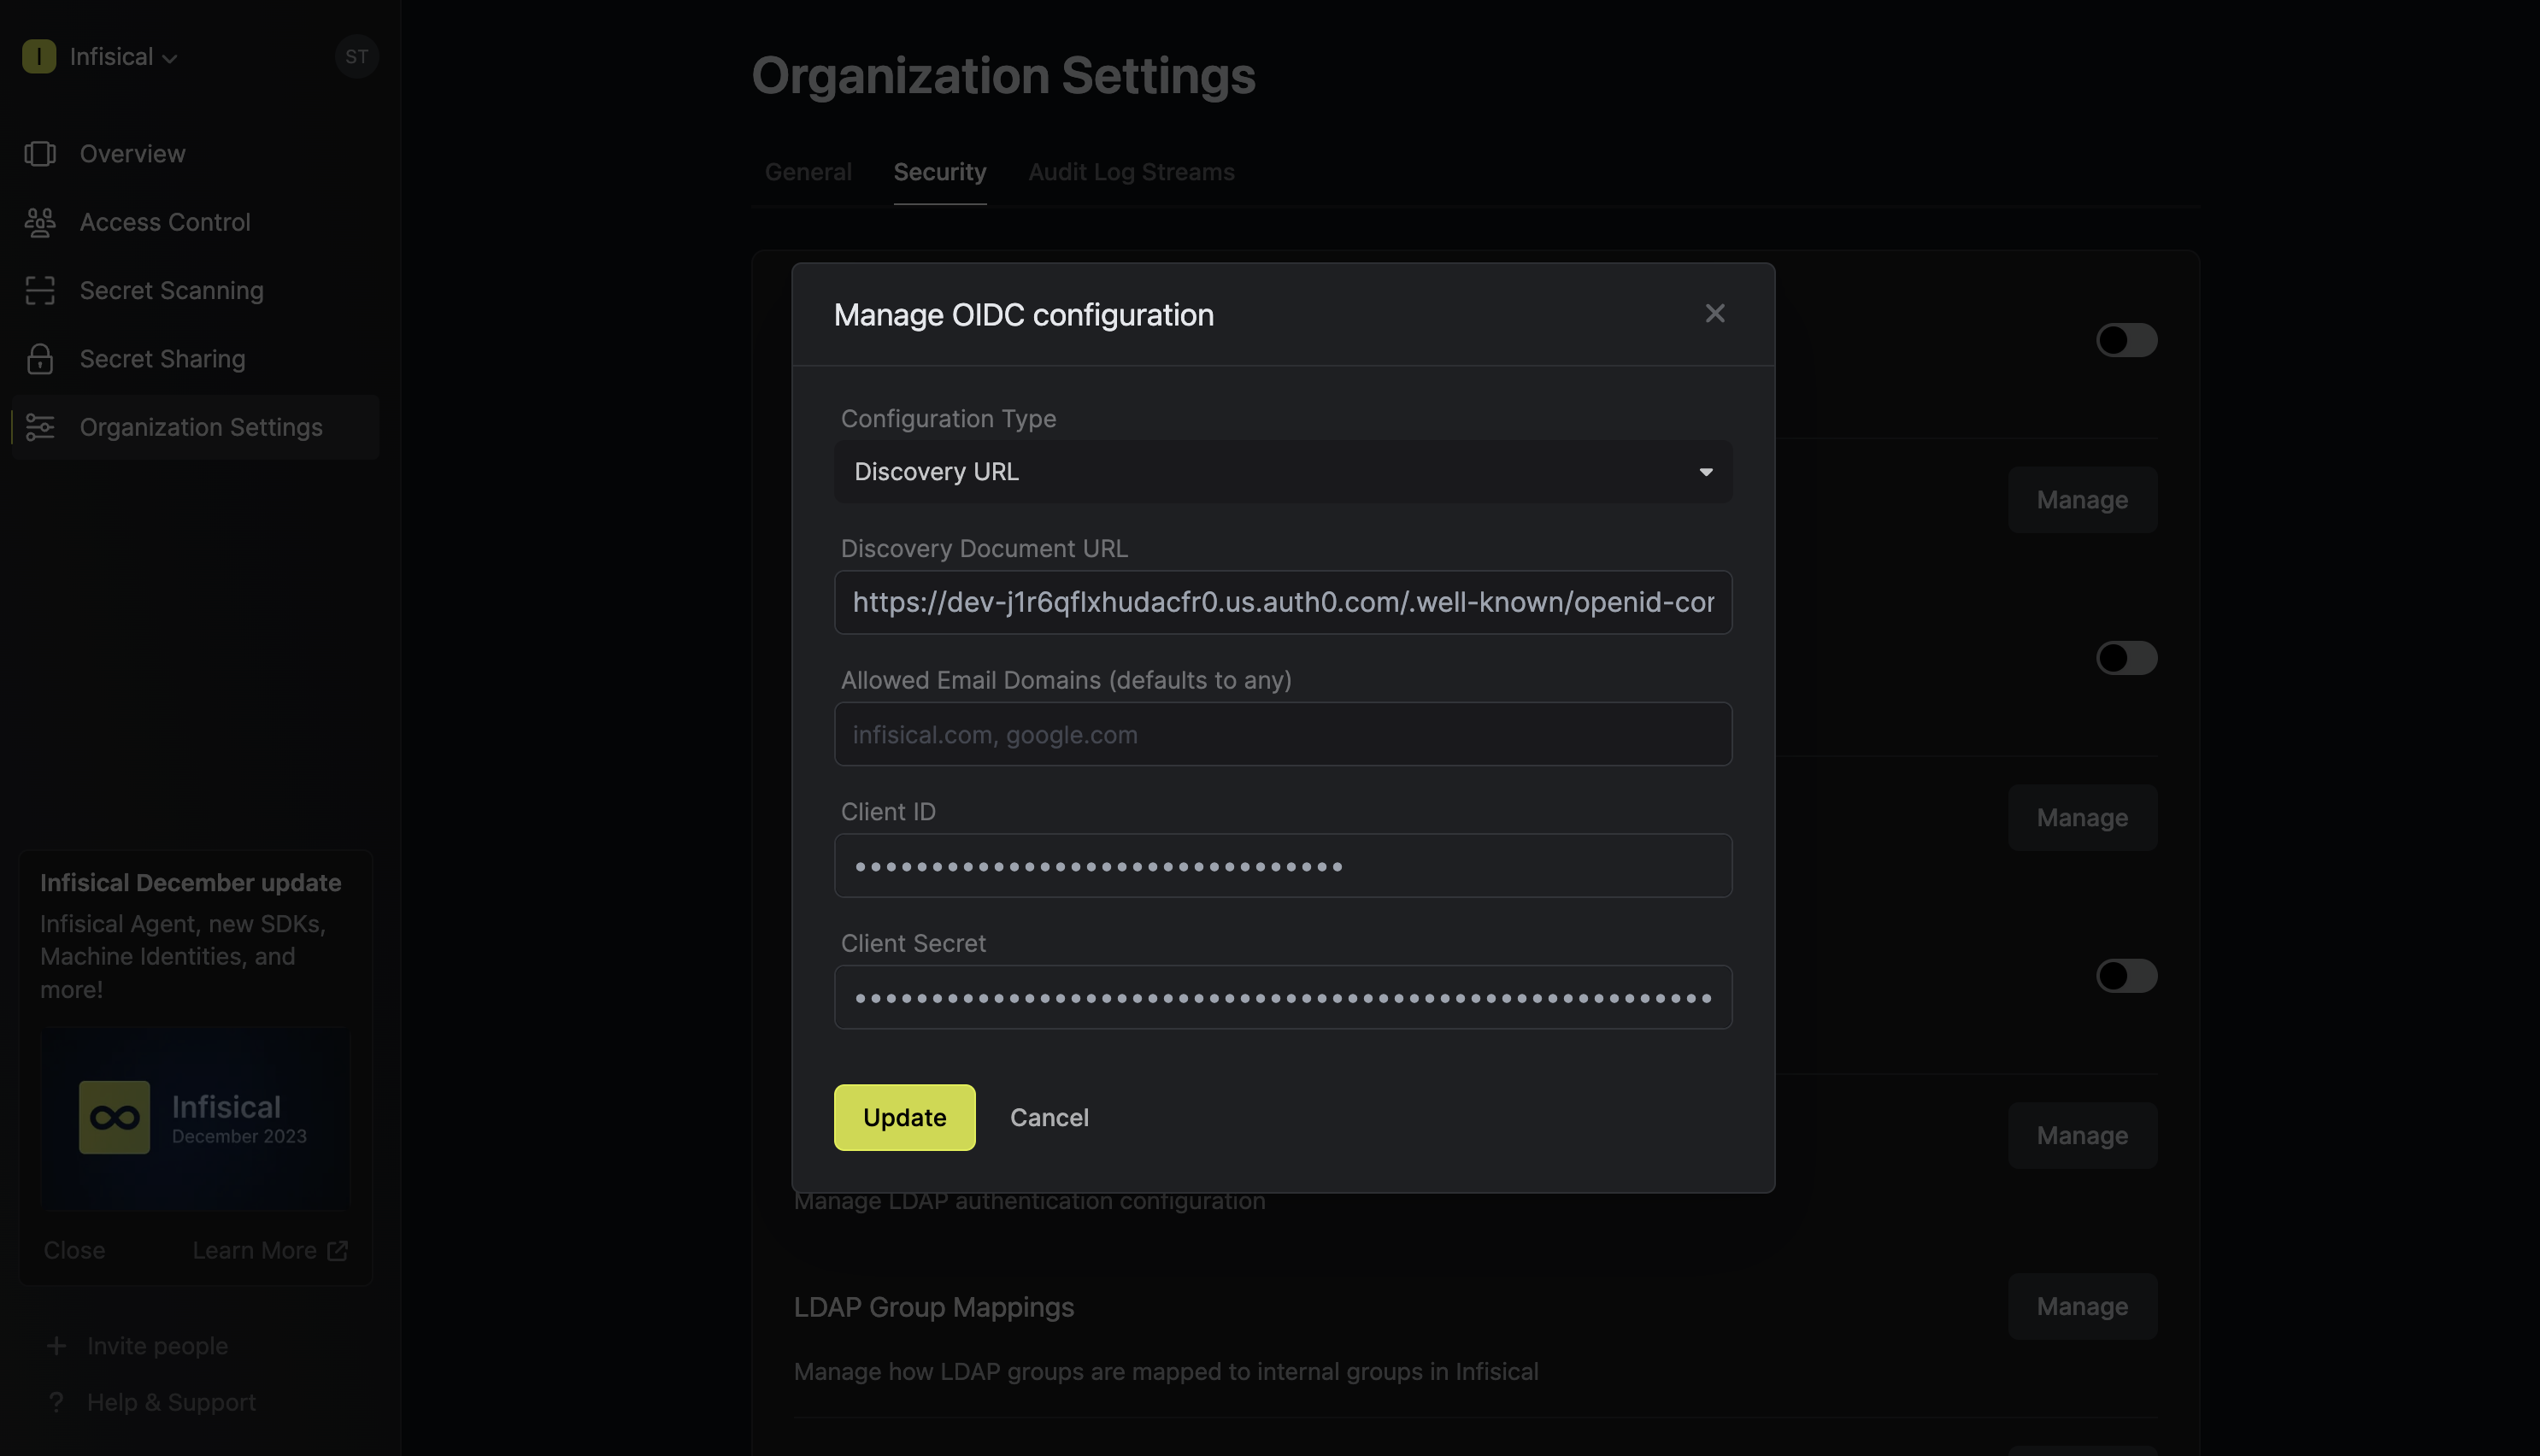Image resolution: width=2540 pixels, height=1456 pixels.
Task: Click the Access Control people icon
Action: point(40,222)
